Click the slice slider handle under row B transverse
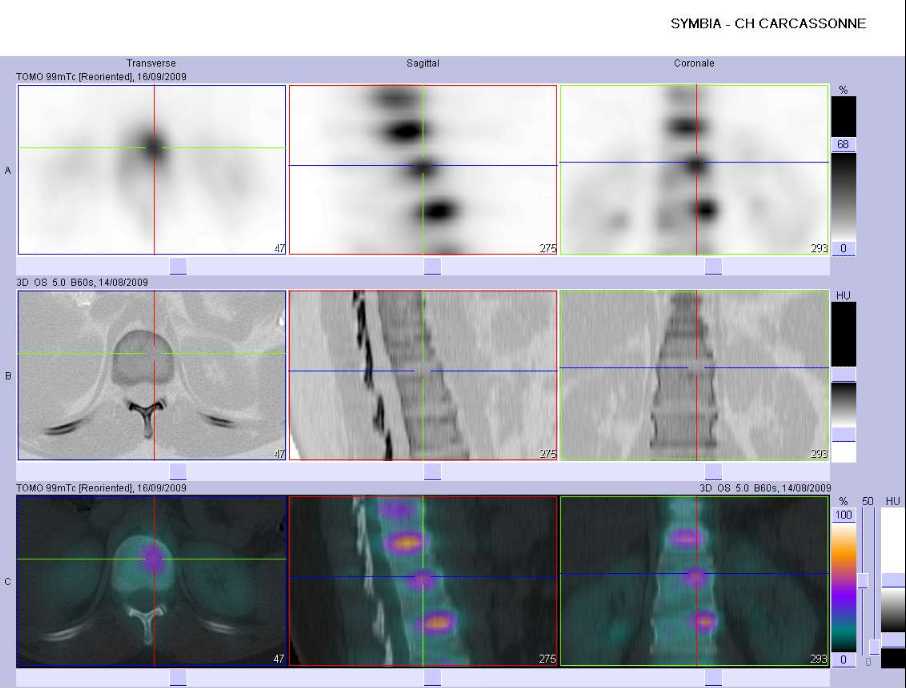Viewport: 906px width, 688px height. coord(178,471)
